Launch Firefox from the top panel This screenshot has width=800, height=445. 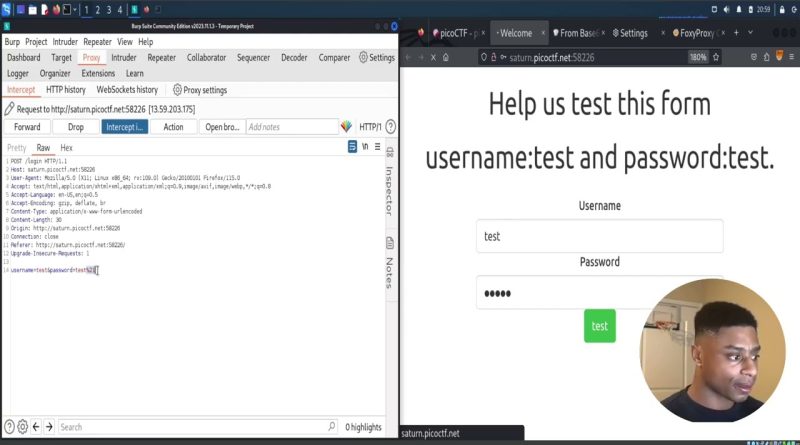[x=56, y=10]
